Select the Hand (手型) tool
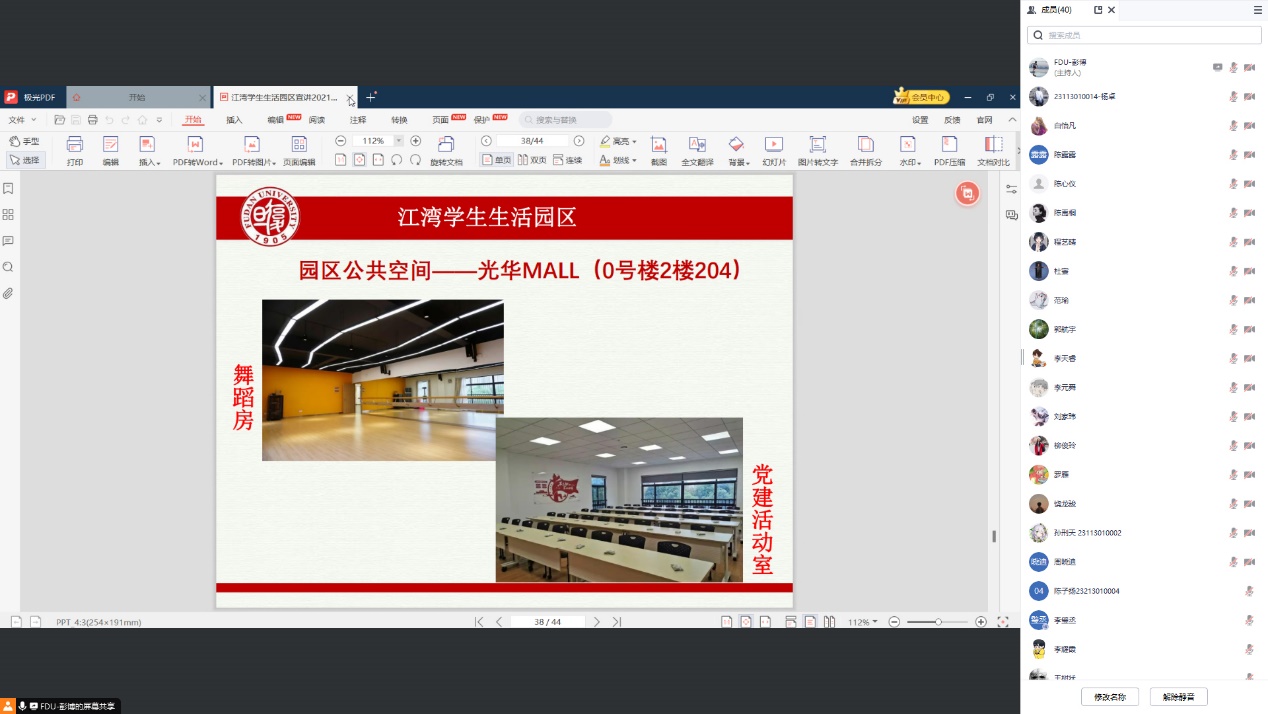The image size is (1268, 714). 24,141
